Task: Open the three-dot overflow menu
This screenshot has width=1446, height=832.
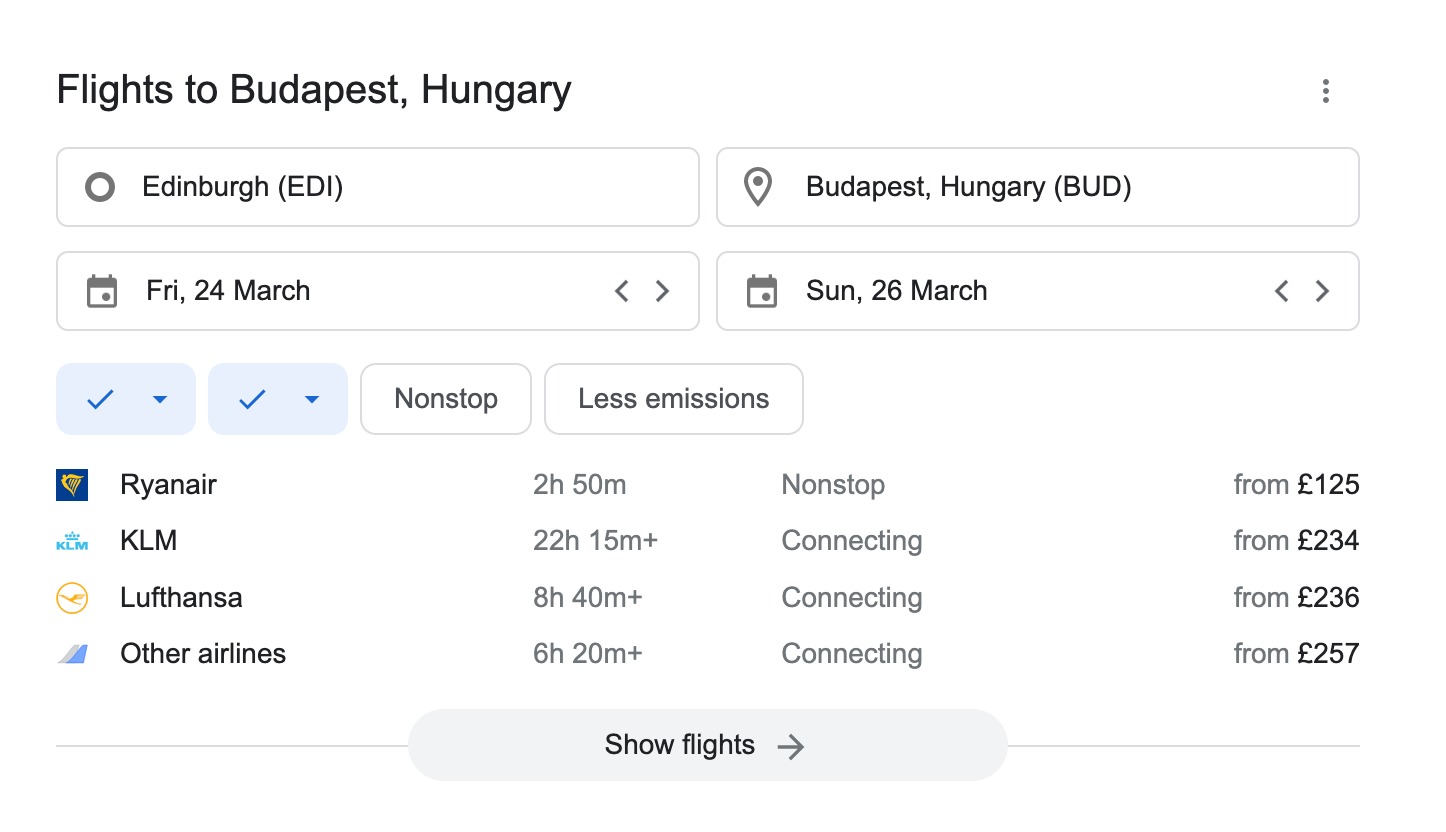Action: [x=1326, y=91]
